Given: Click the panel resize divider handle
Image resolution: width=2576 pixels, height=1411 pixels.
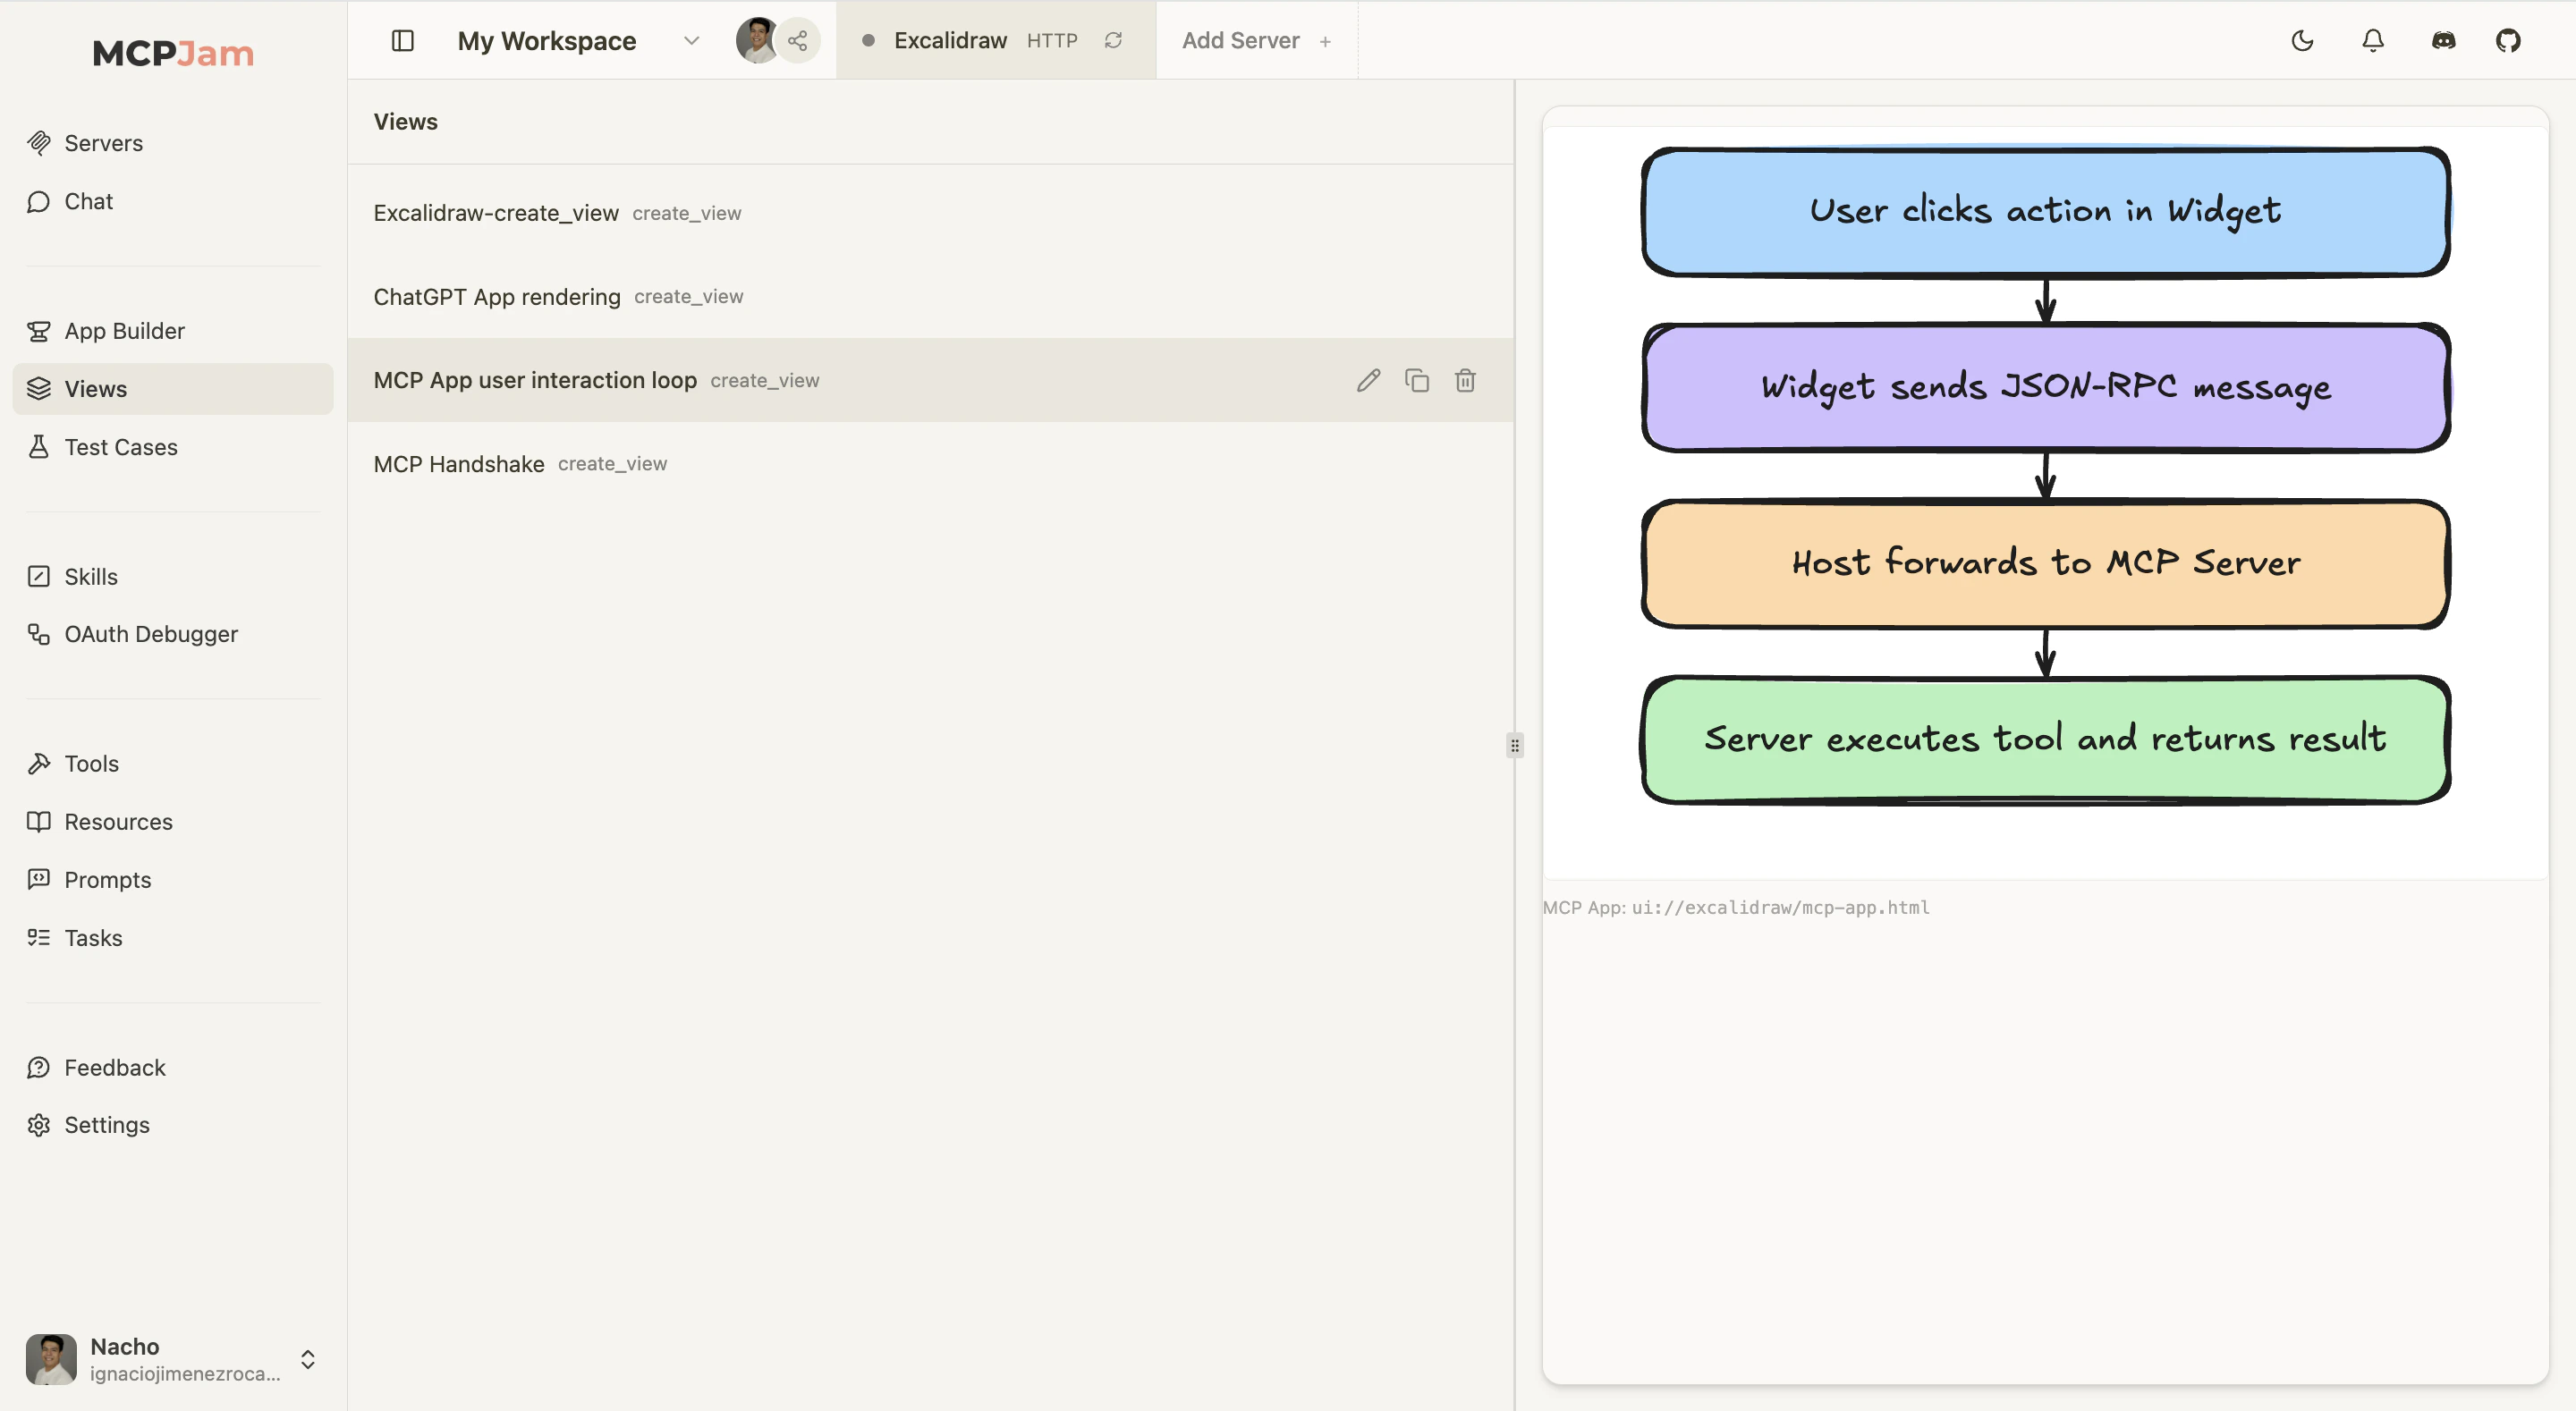Looking at the screenshot, I should [1514, 745].
